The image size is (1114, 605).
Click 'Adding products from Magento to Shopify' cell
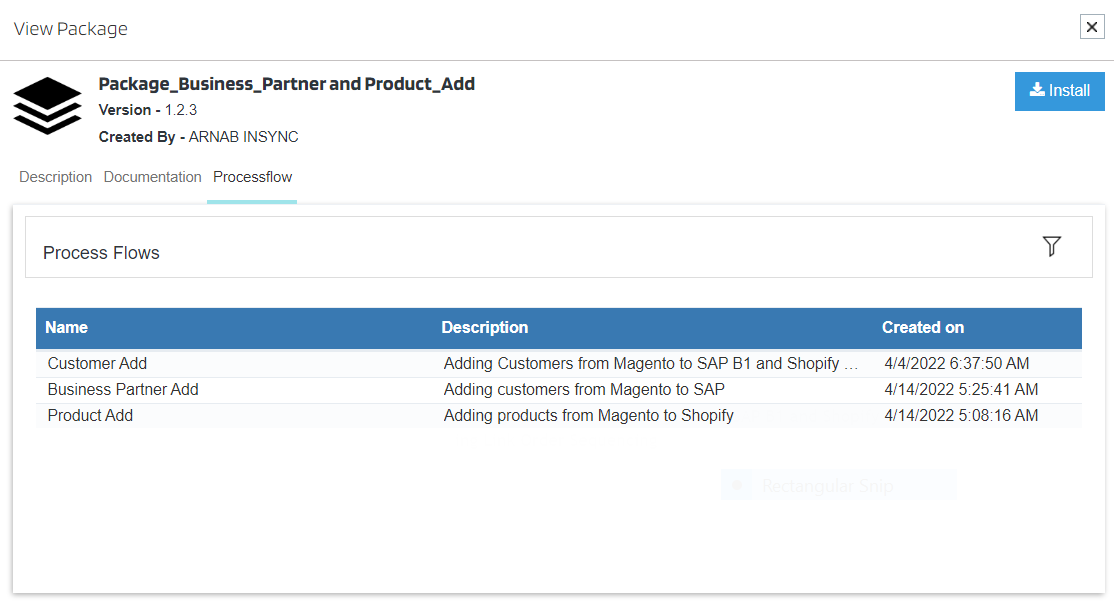tap(589, 416)
